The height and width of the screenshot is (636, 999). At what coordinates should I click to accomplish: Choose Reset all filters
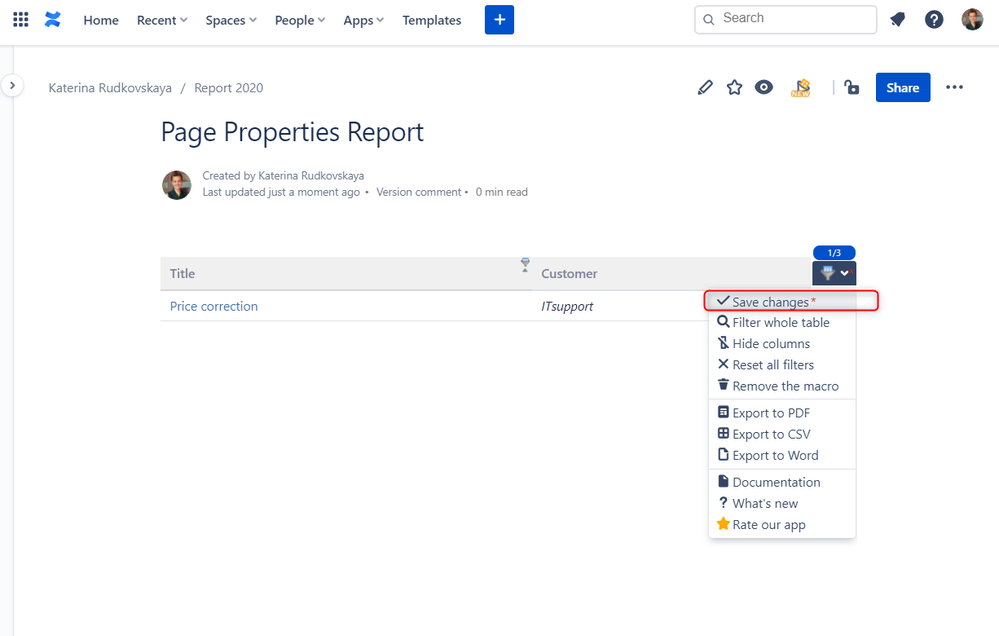(782, 365)
